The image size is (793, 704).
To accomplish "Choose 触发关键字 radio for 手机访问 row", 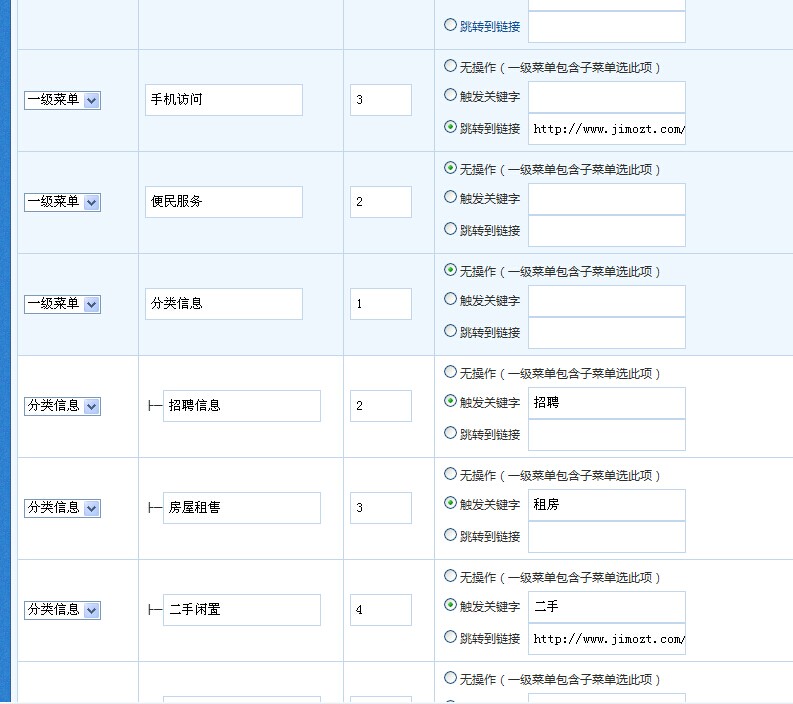I will click(x=450, y=96).
